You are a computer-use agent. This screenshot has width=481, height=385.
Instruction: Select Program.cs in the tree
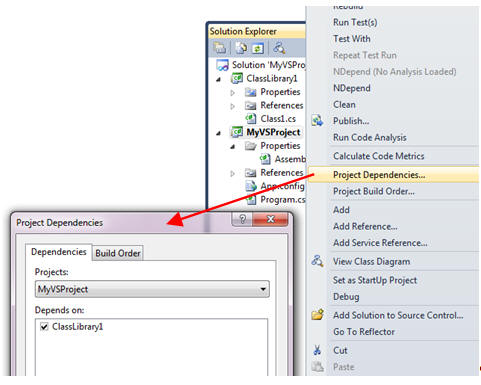click(283, 200)
